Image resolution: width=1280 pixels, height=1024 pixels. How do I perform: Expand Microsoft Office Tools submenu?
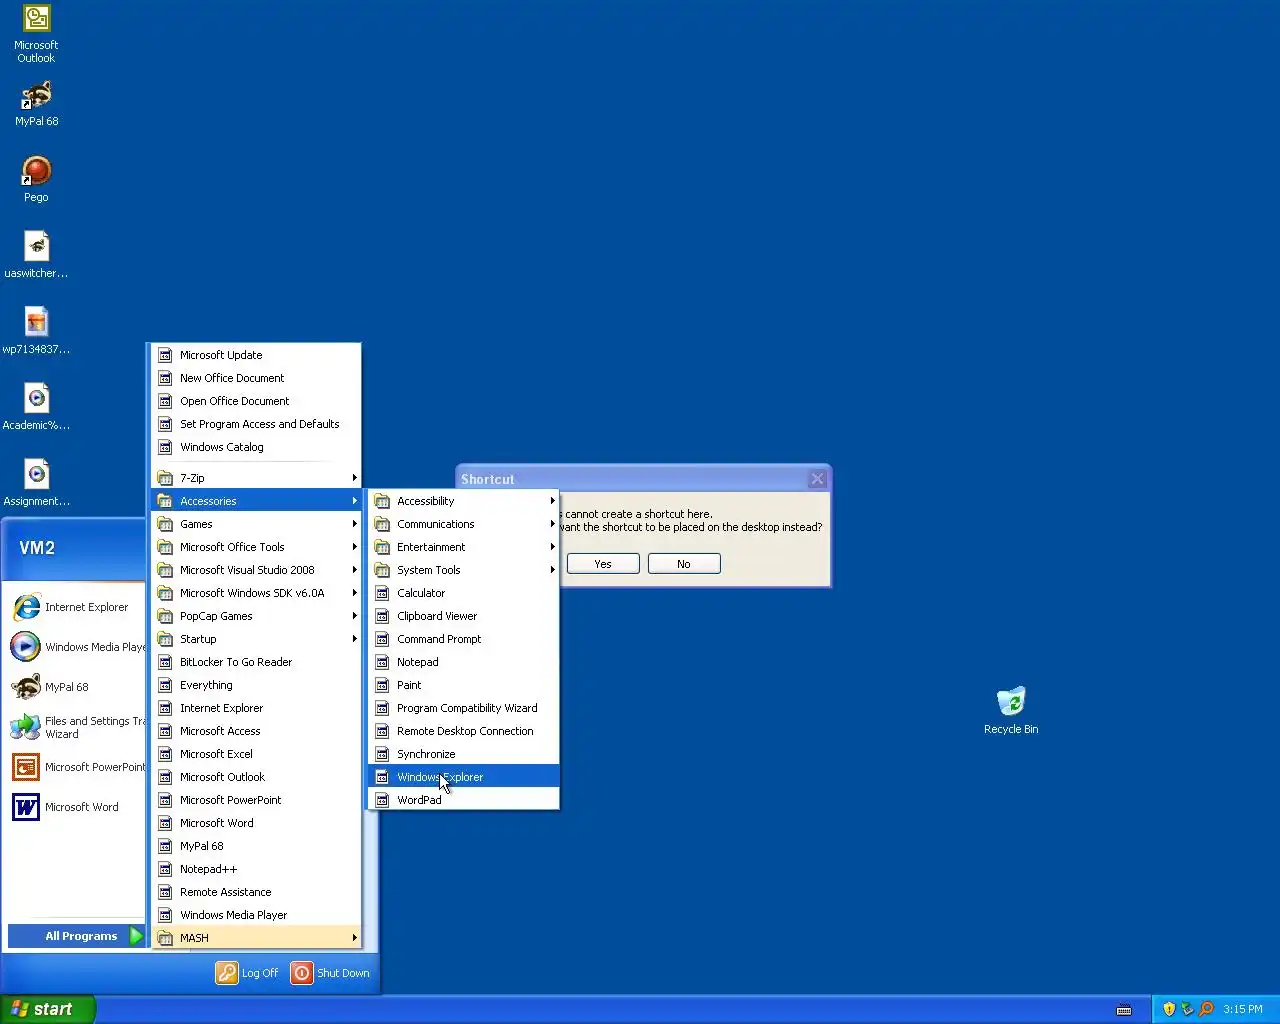pyautogui.click(x=256, y=547)
